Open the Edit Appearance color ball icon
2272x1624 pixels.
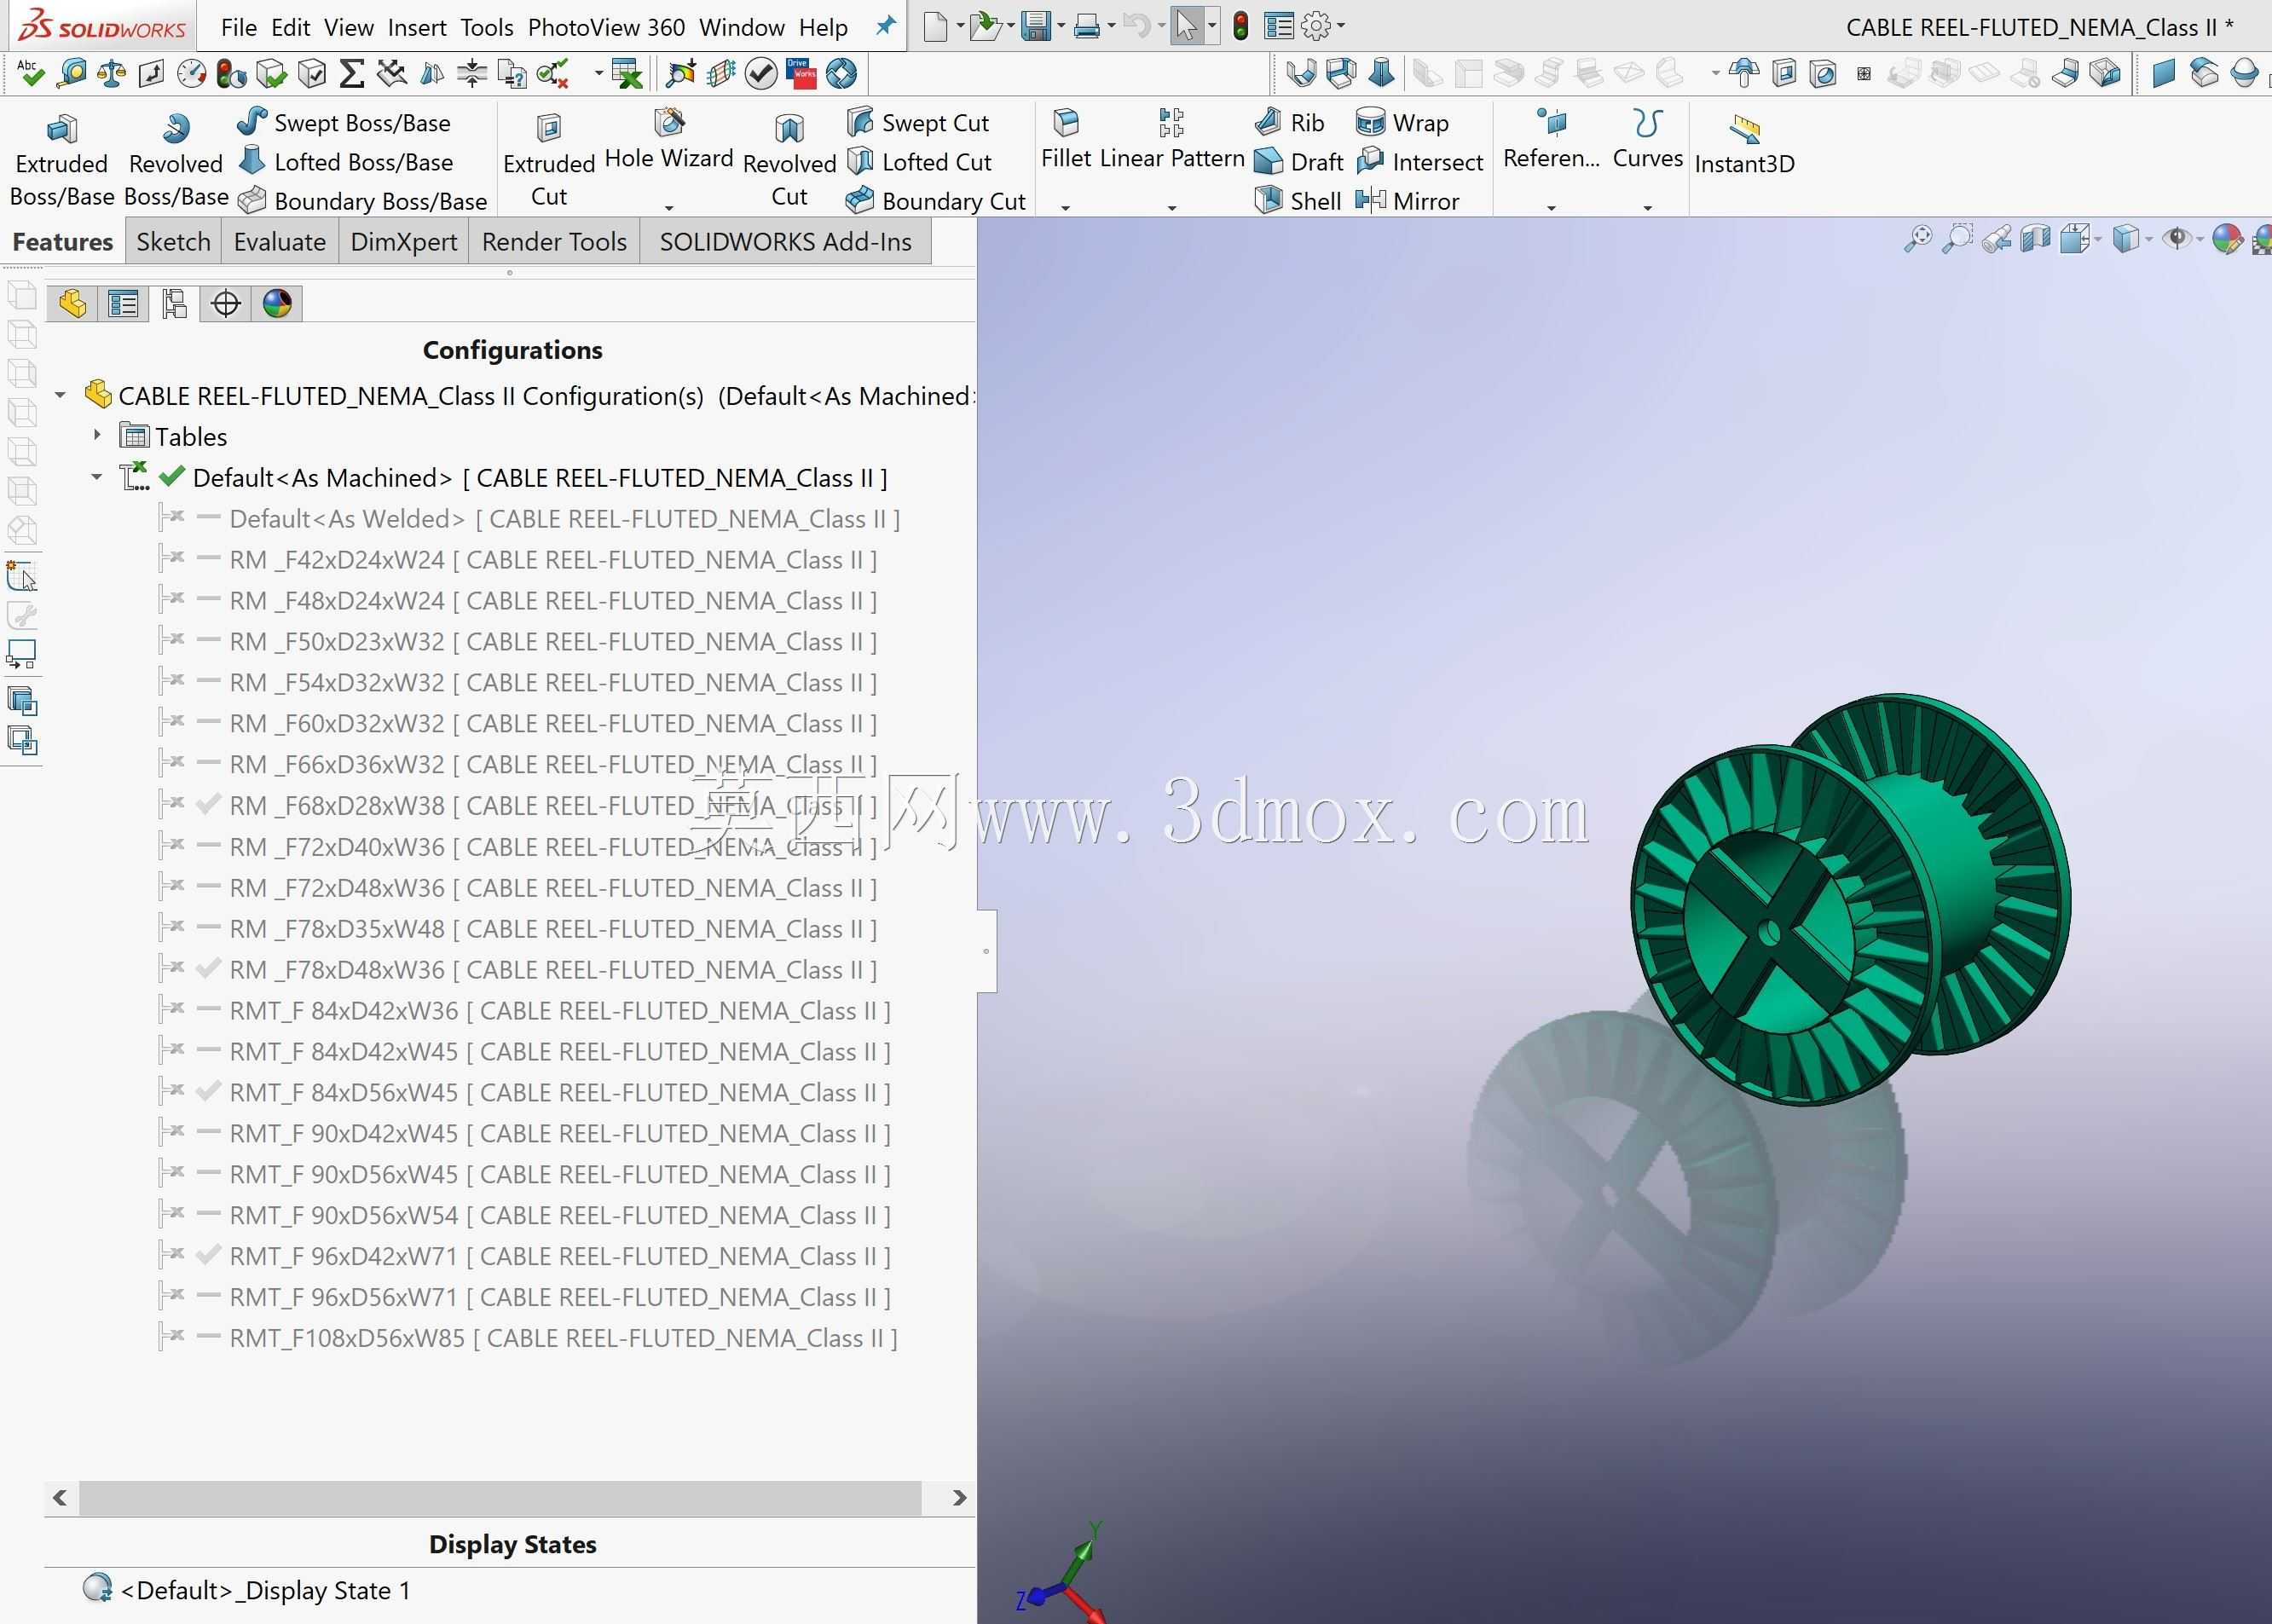click(x=2226, y=239)
